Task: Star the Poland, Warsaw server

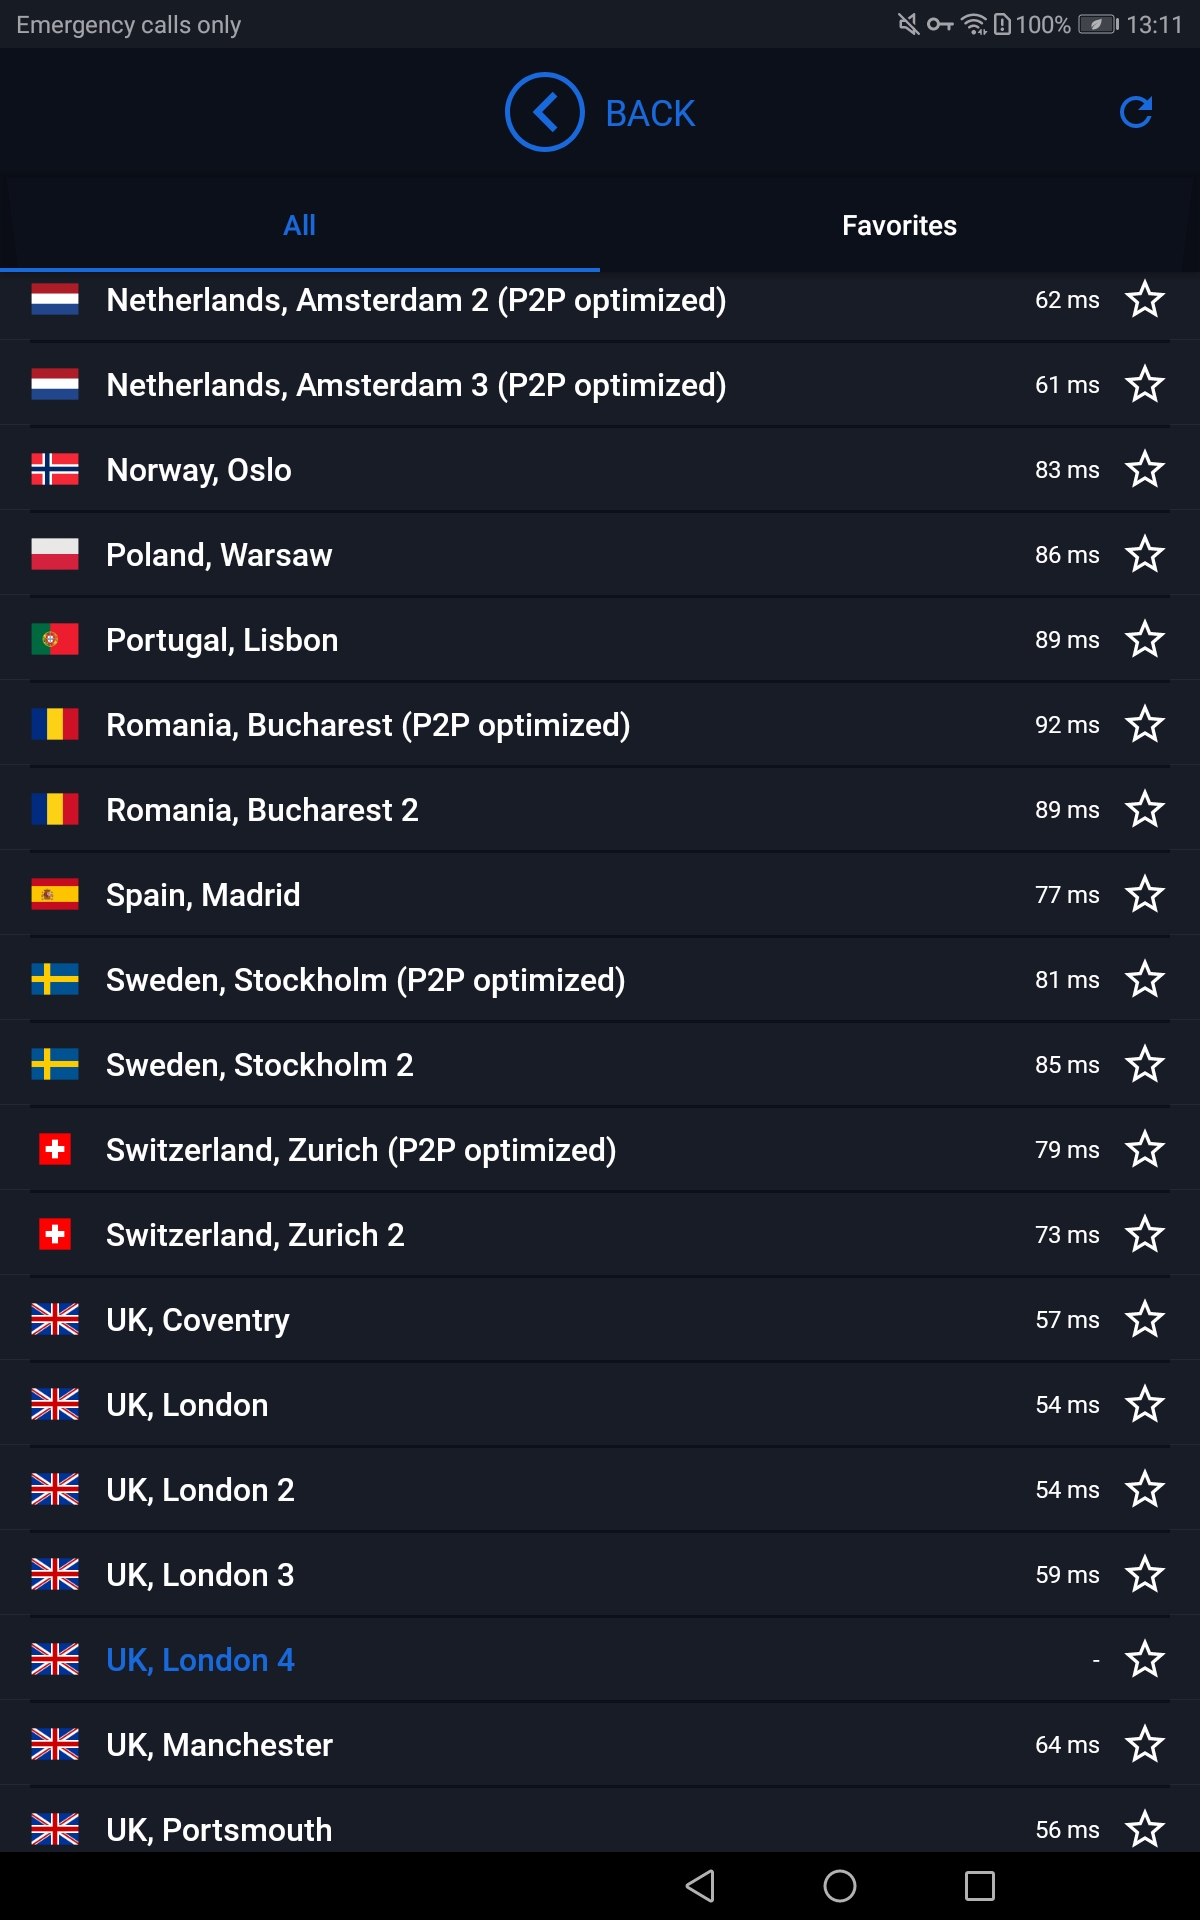Action: click(1145, 554)
